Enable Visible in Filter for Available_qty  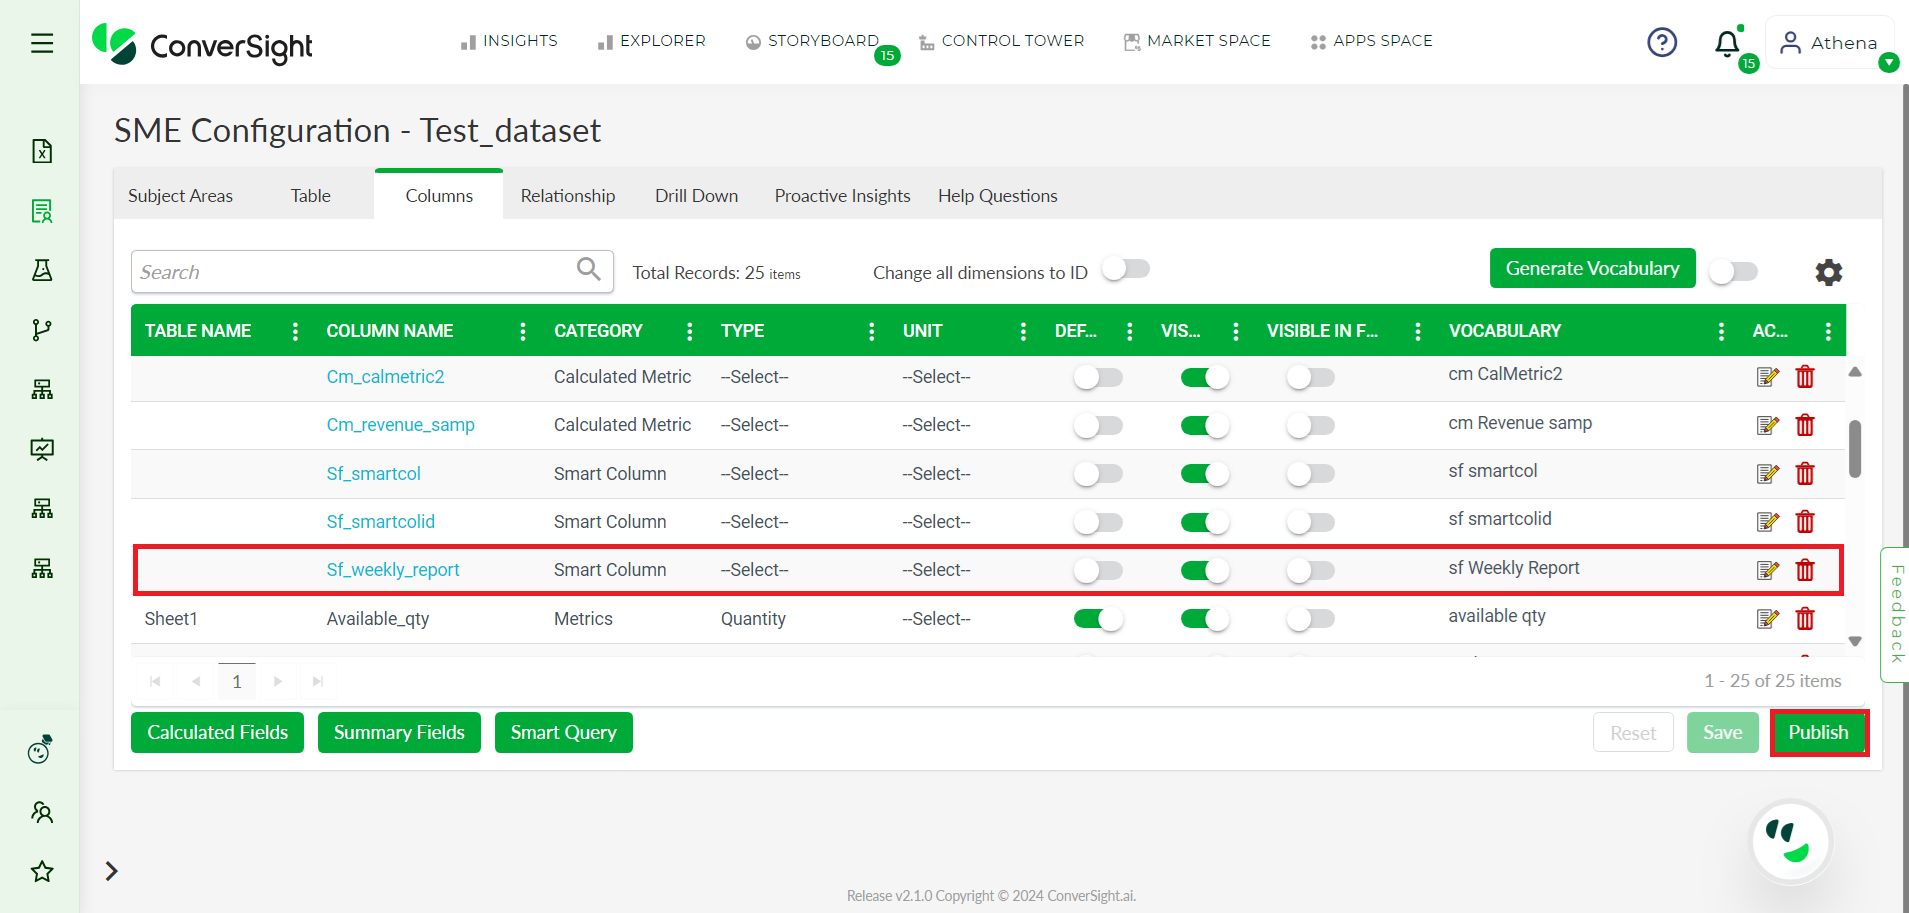(1310, 619)
